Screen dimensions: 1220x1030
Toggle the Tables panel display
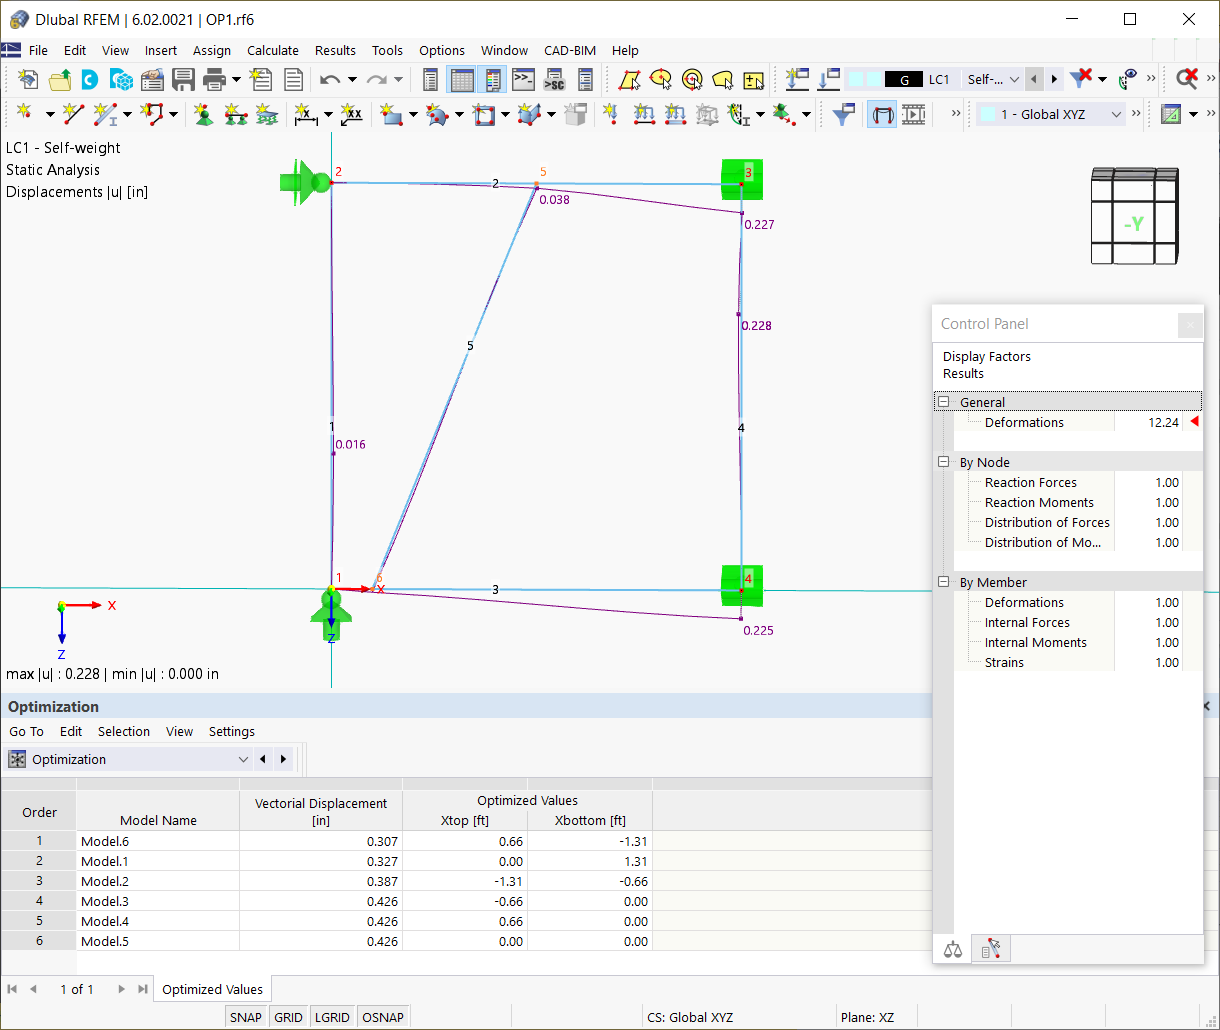click(462, 80)
